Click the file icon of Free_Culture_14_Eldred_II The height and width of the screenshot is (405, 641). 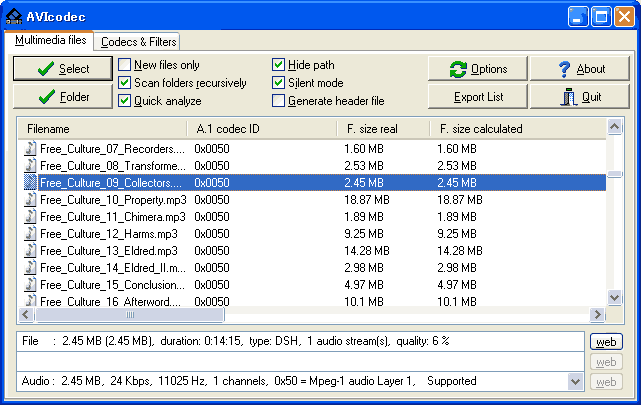30,268
